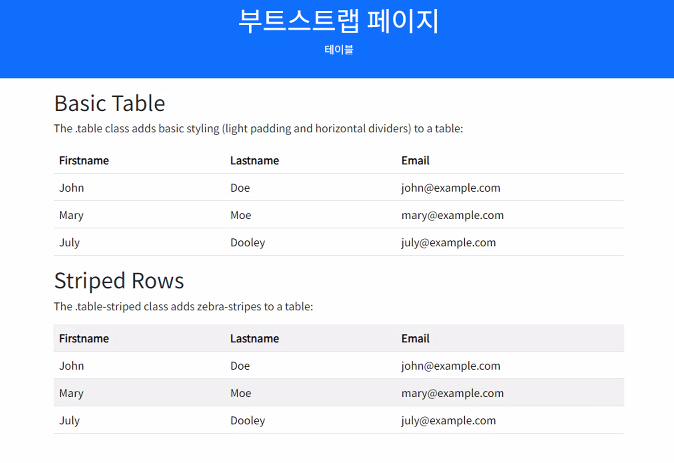The height and width of the screenshot is (463, 674).
Task: Select John cell in Basic Table
Action: [71, 188]
